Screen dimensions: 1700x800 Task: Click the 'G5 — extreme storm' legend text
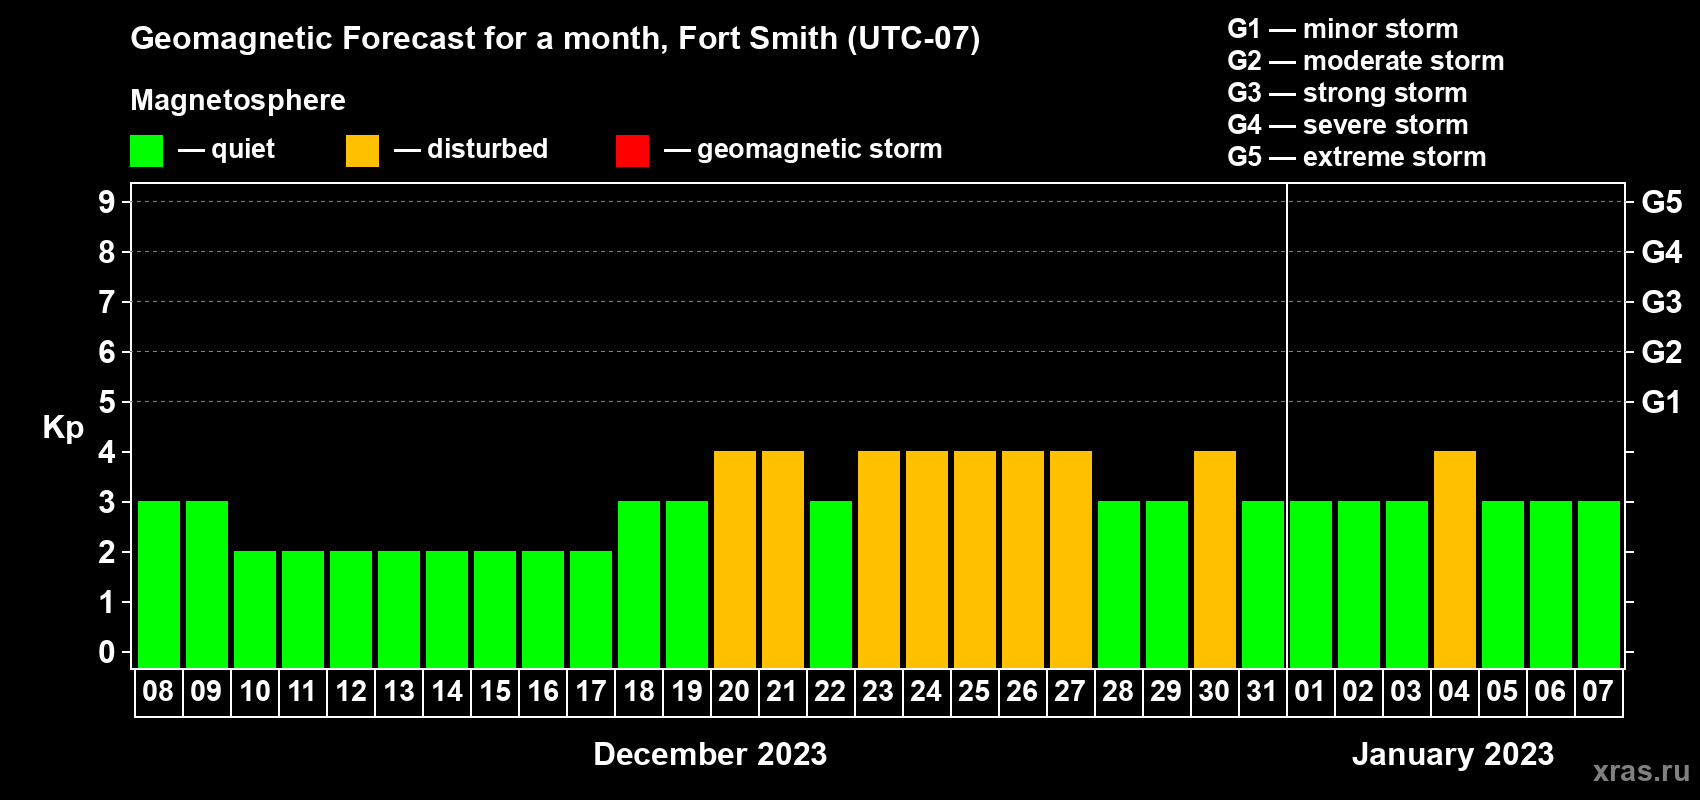1356,157
